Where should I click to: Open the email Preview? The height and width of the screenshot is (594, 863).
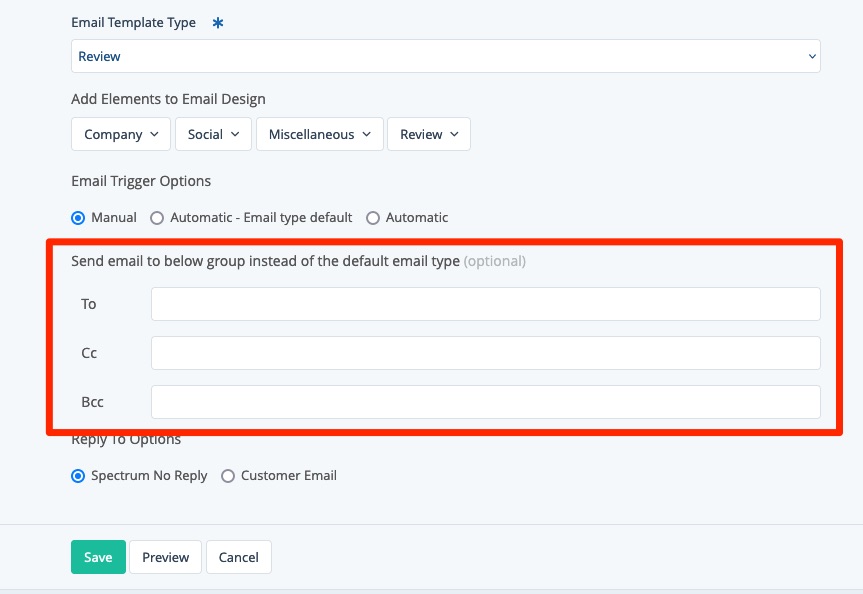click(166, 557)
